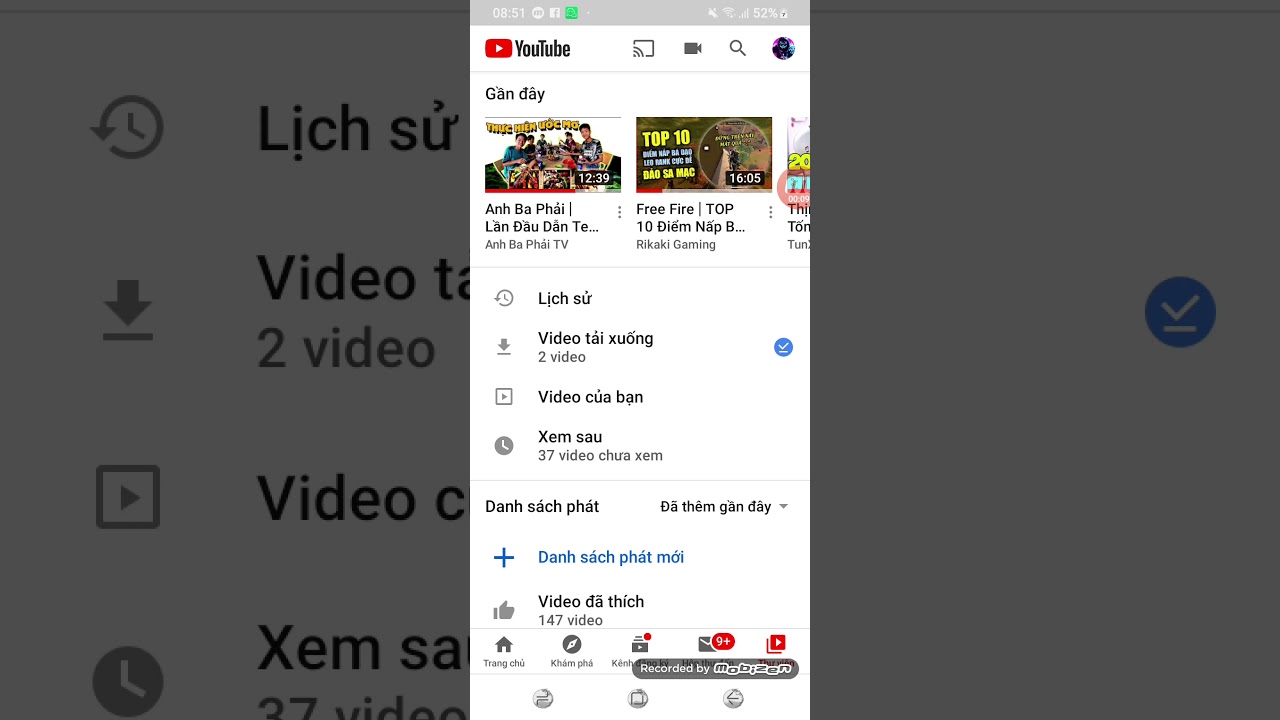
Task: Open the Cast to device icon
Action: pos(643,48)
